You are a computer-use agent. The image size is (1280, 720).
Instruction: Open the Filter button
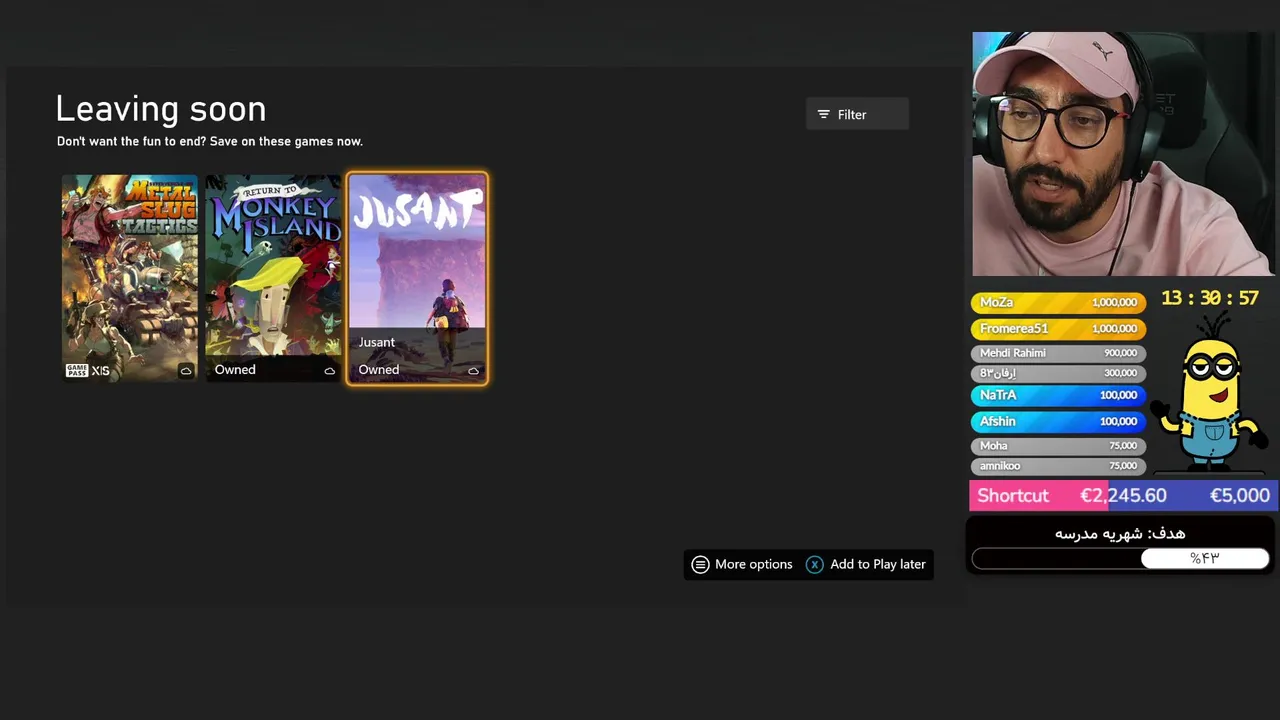(x=857, y=114)
